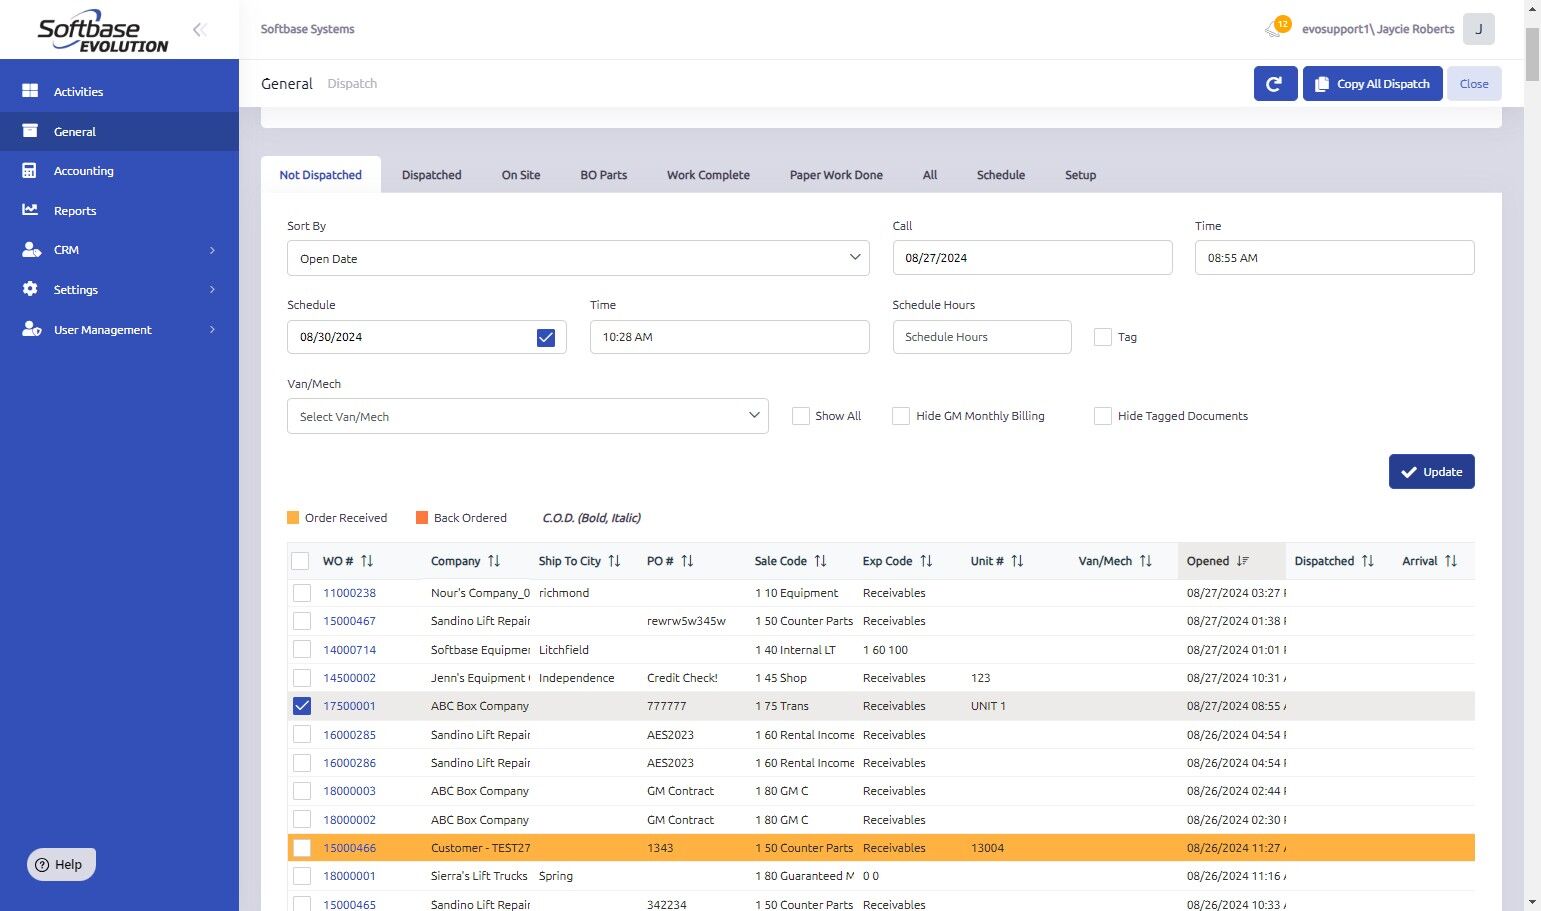Screen dimensions: 1541x911
Task: Open work order 11000238 link
Action: pos(349,593)
